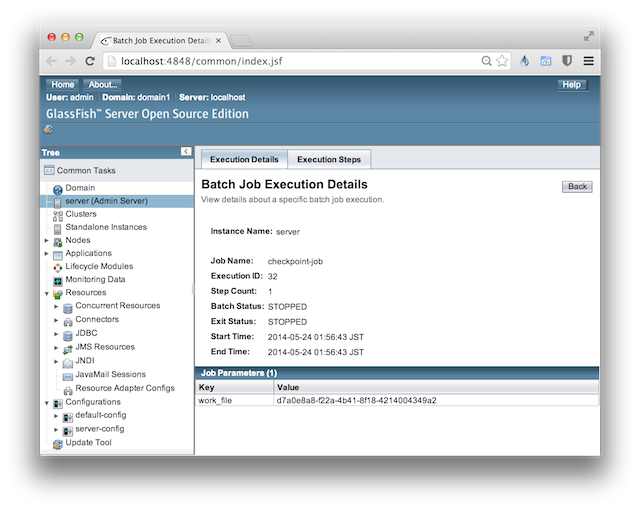Collapse the Tree sidebar panel

[186, 151]
